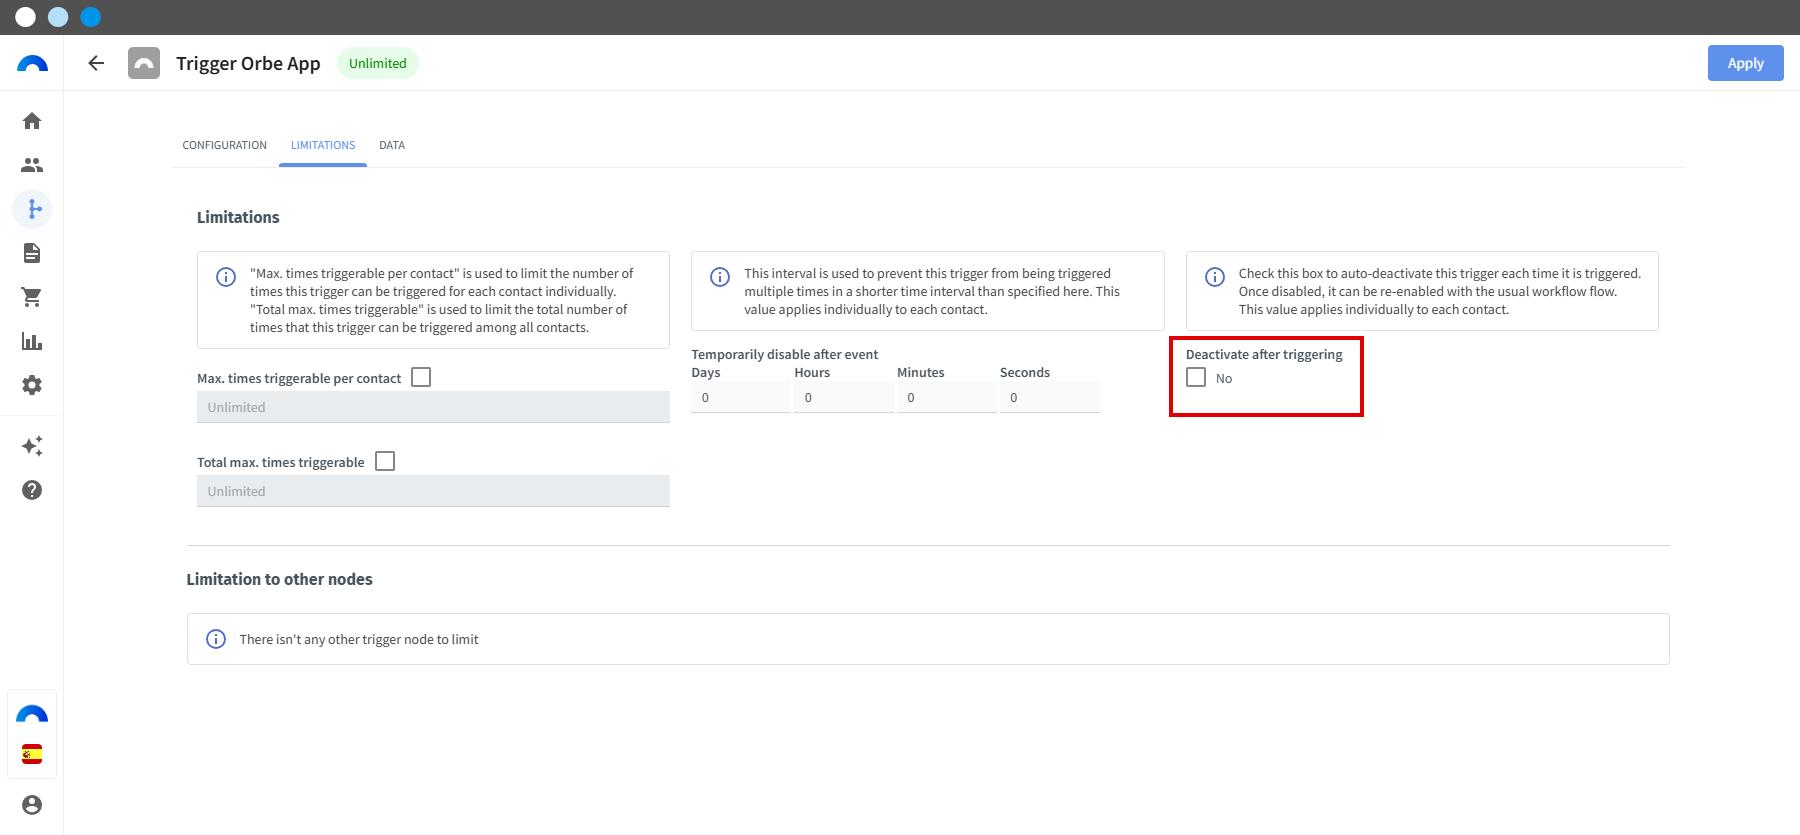
Task: Click the Unlimited status badge
Action: 378,63
